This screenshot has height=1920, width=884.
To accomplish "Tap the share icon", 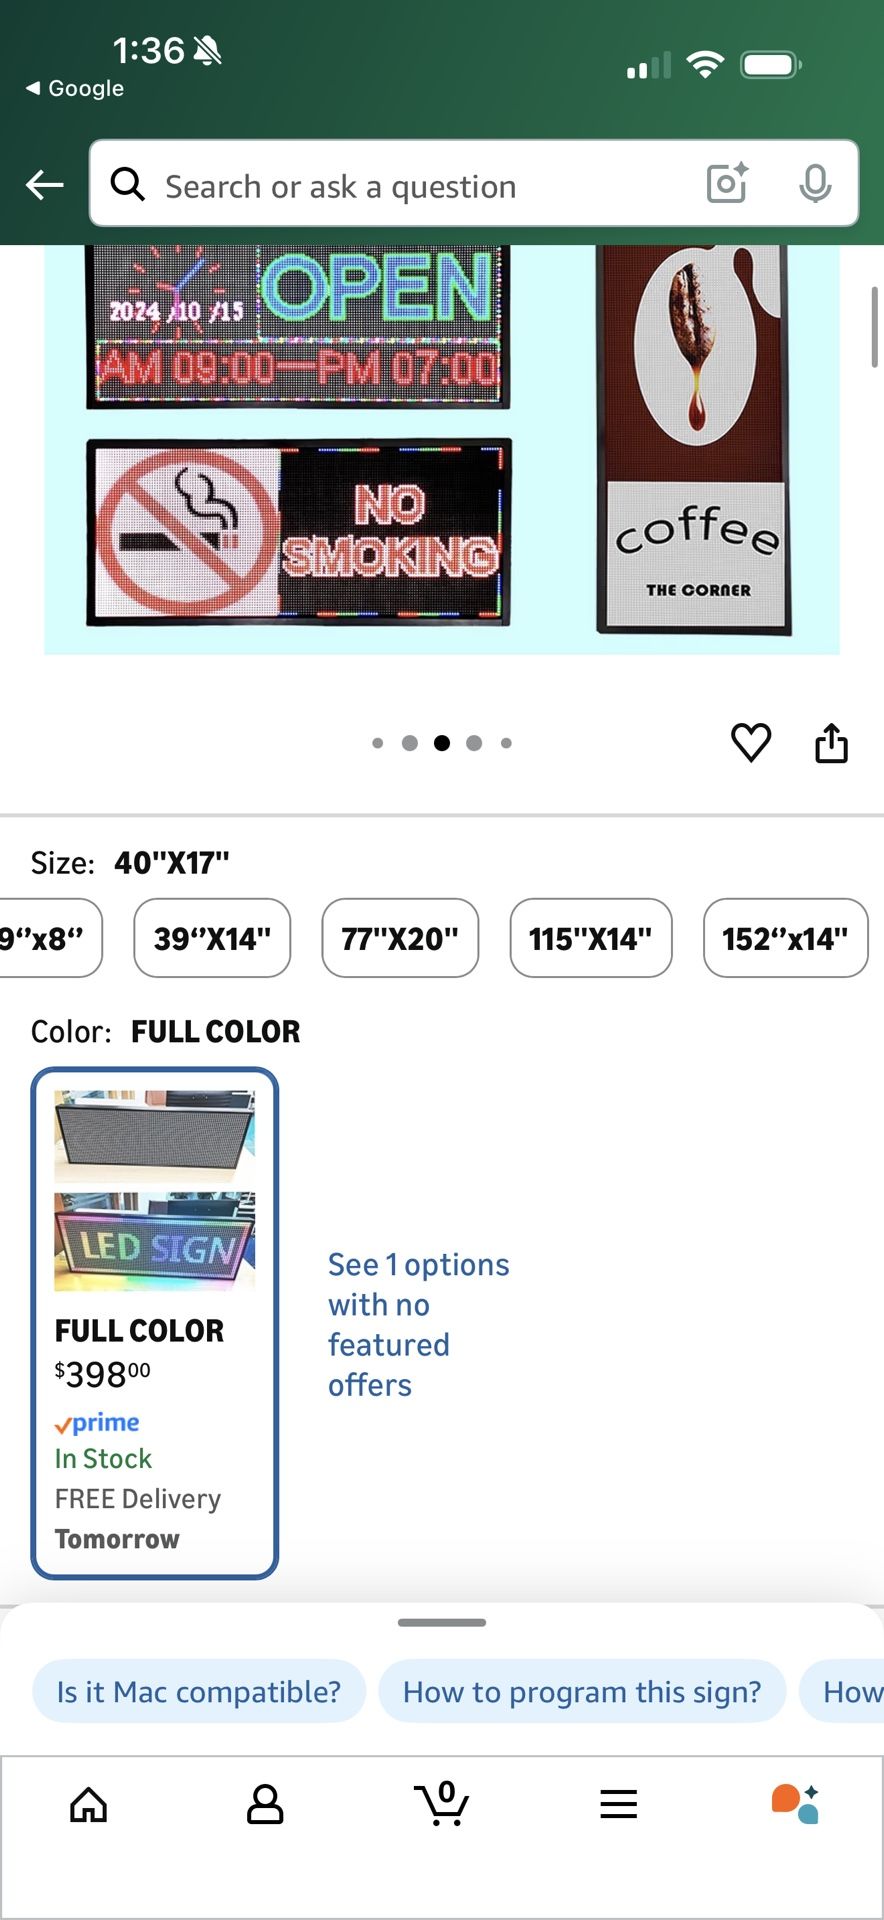I will [x=831, y=743].
